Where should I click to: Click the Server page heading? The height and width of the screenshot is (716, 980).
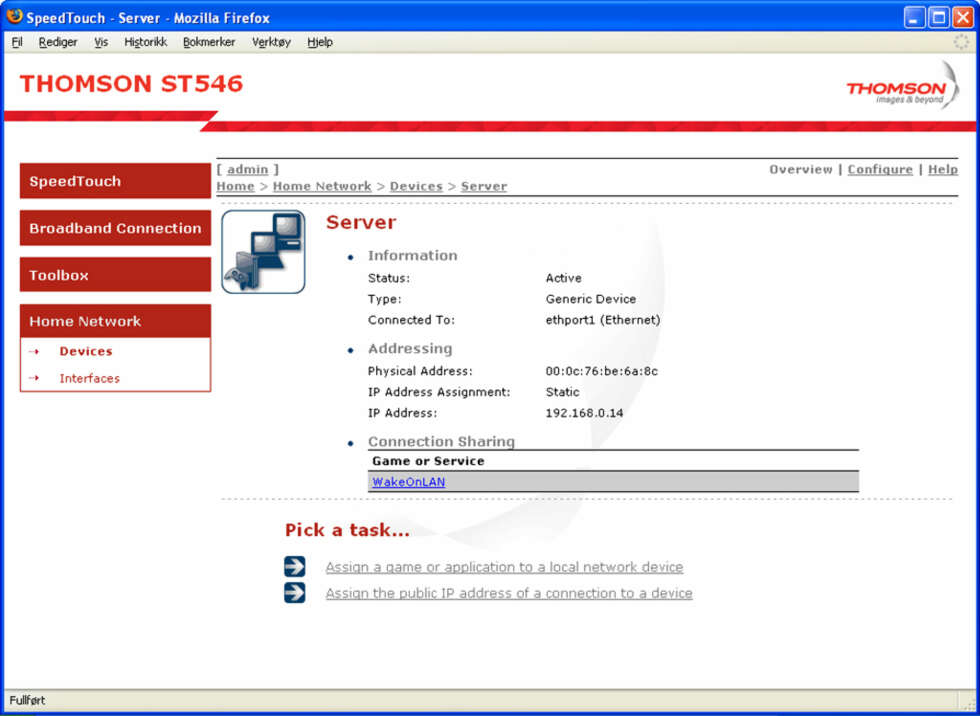[361, 222]
